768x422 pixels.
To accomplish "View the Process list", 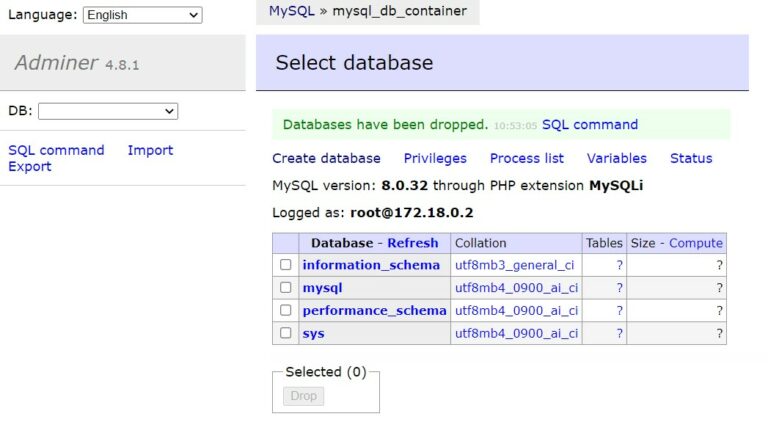I will pyautogui.click(x=527, y=159).
